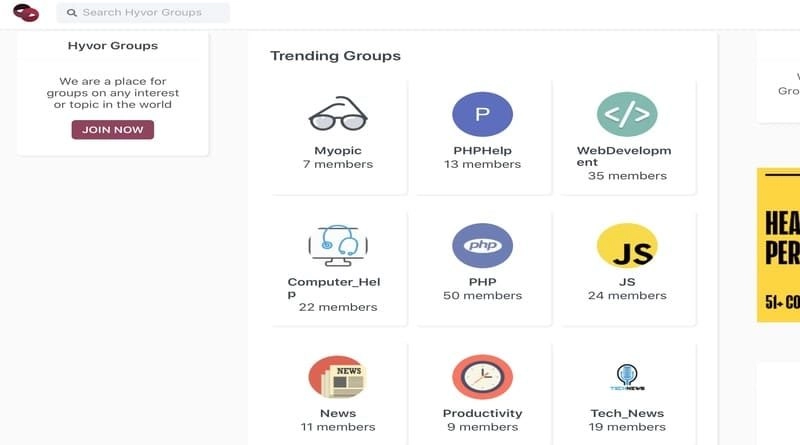Screen dimensions: 800x445
Task: Click the Trending Groups heading
Action: pyautogui.click(x=335, y=56)
